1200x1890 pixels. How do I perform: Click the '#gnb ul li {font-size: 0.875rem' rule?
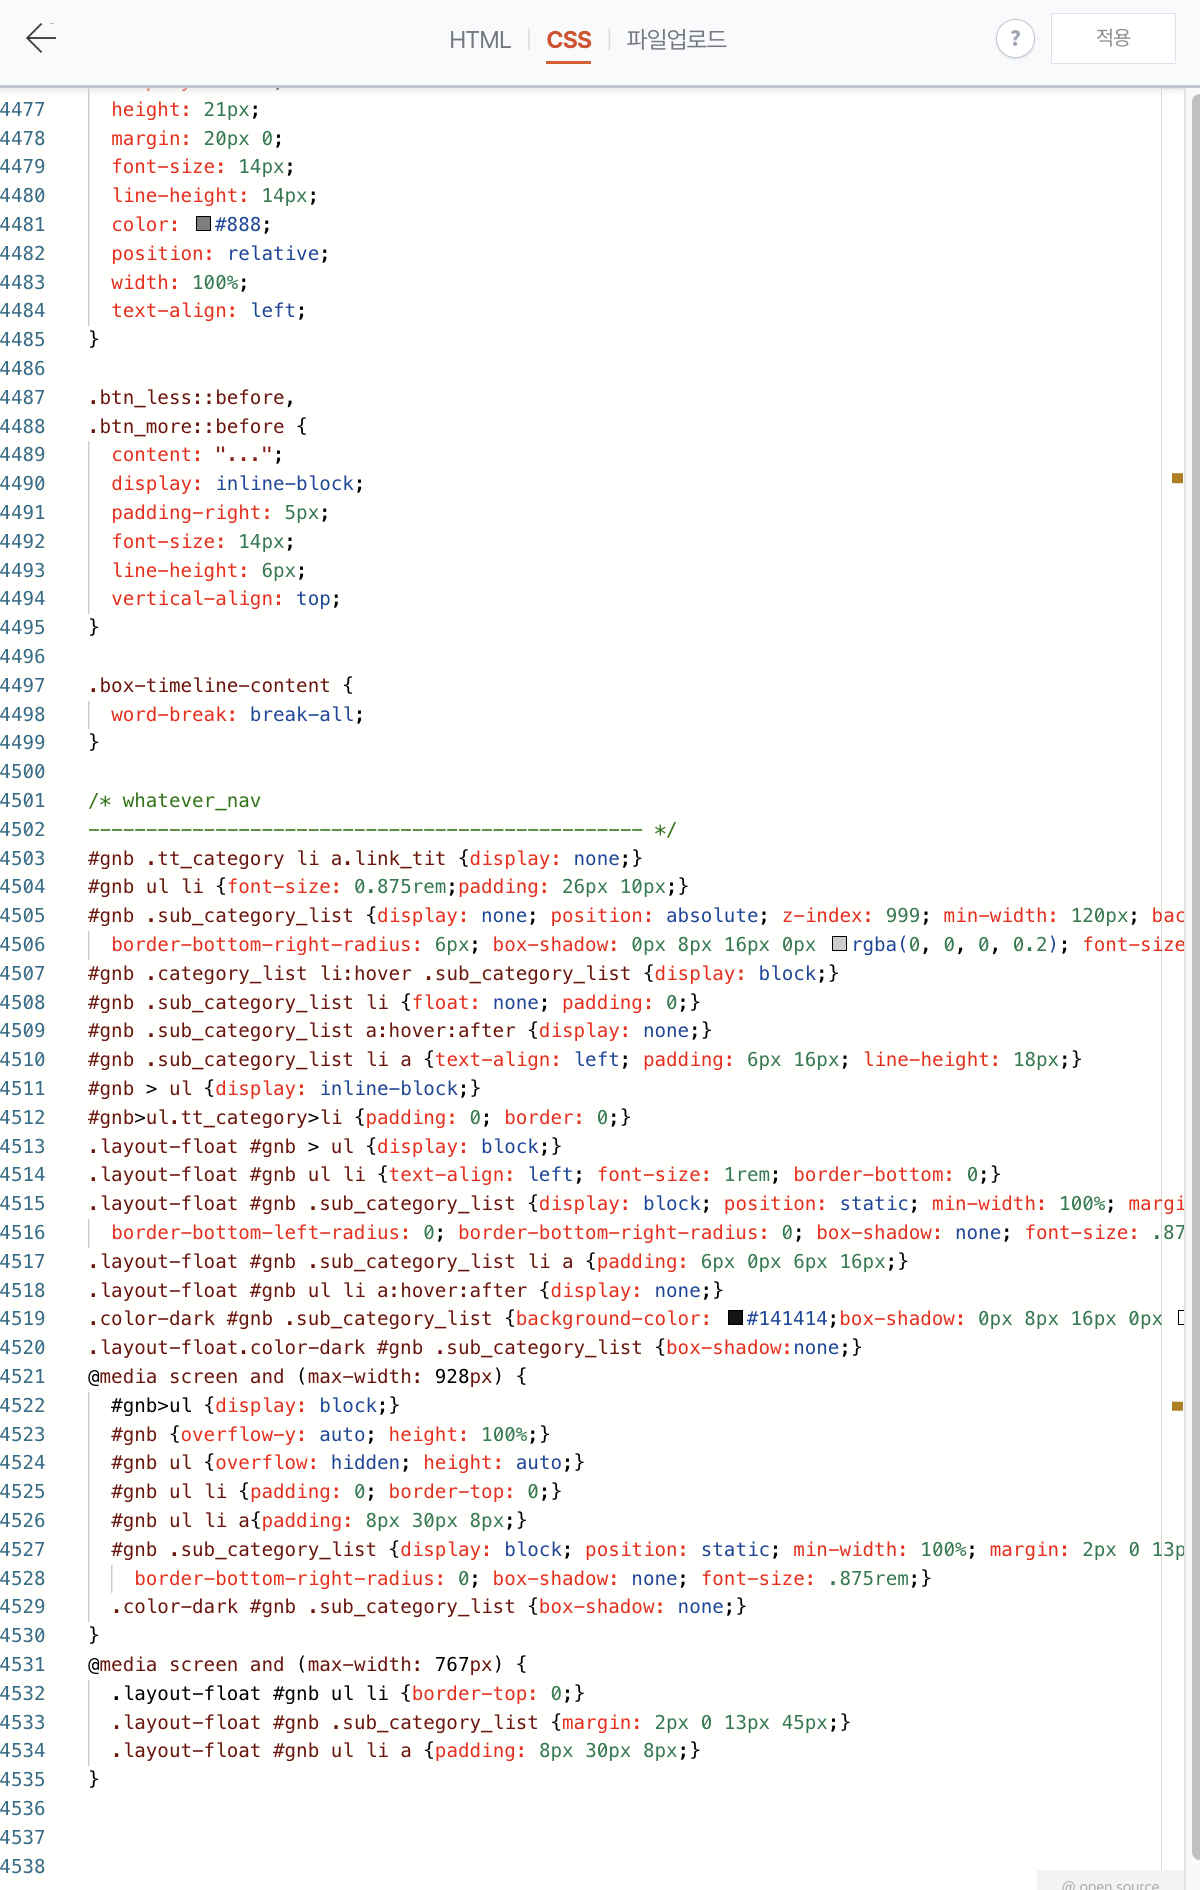click(x=388, y=886)
